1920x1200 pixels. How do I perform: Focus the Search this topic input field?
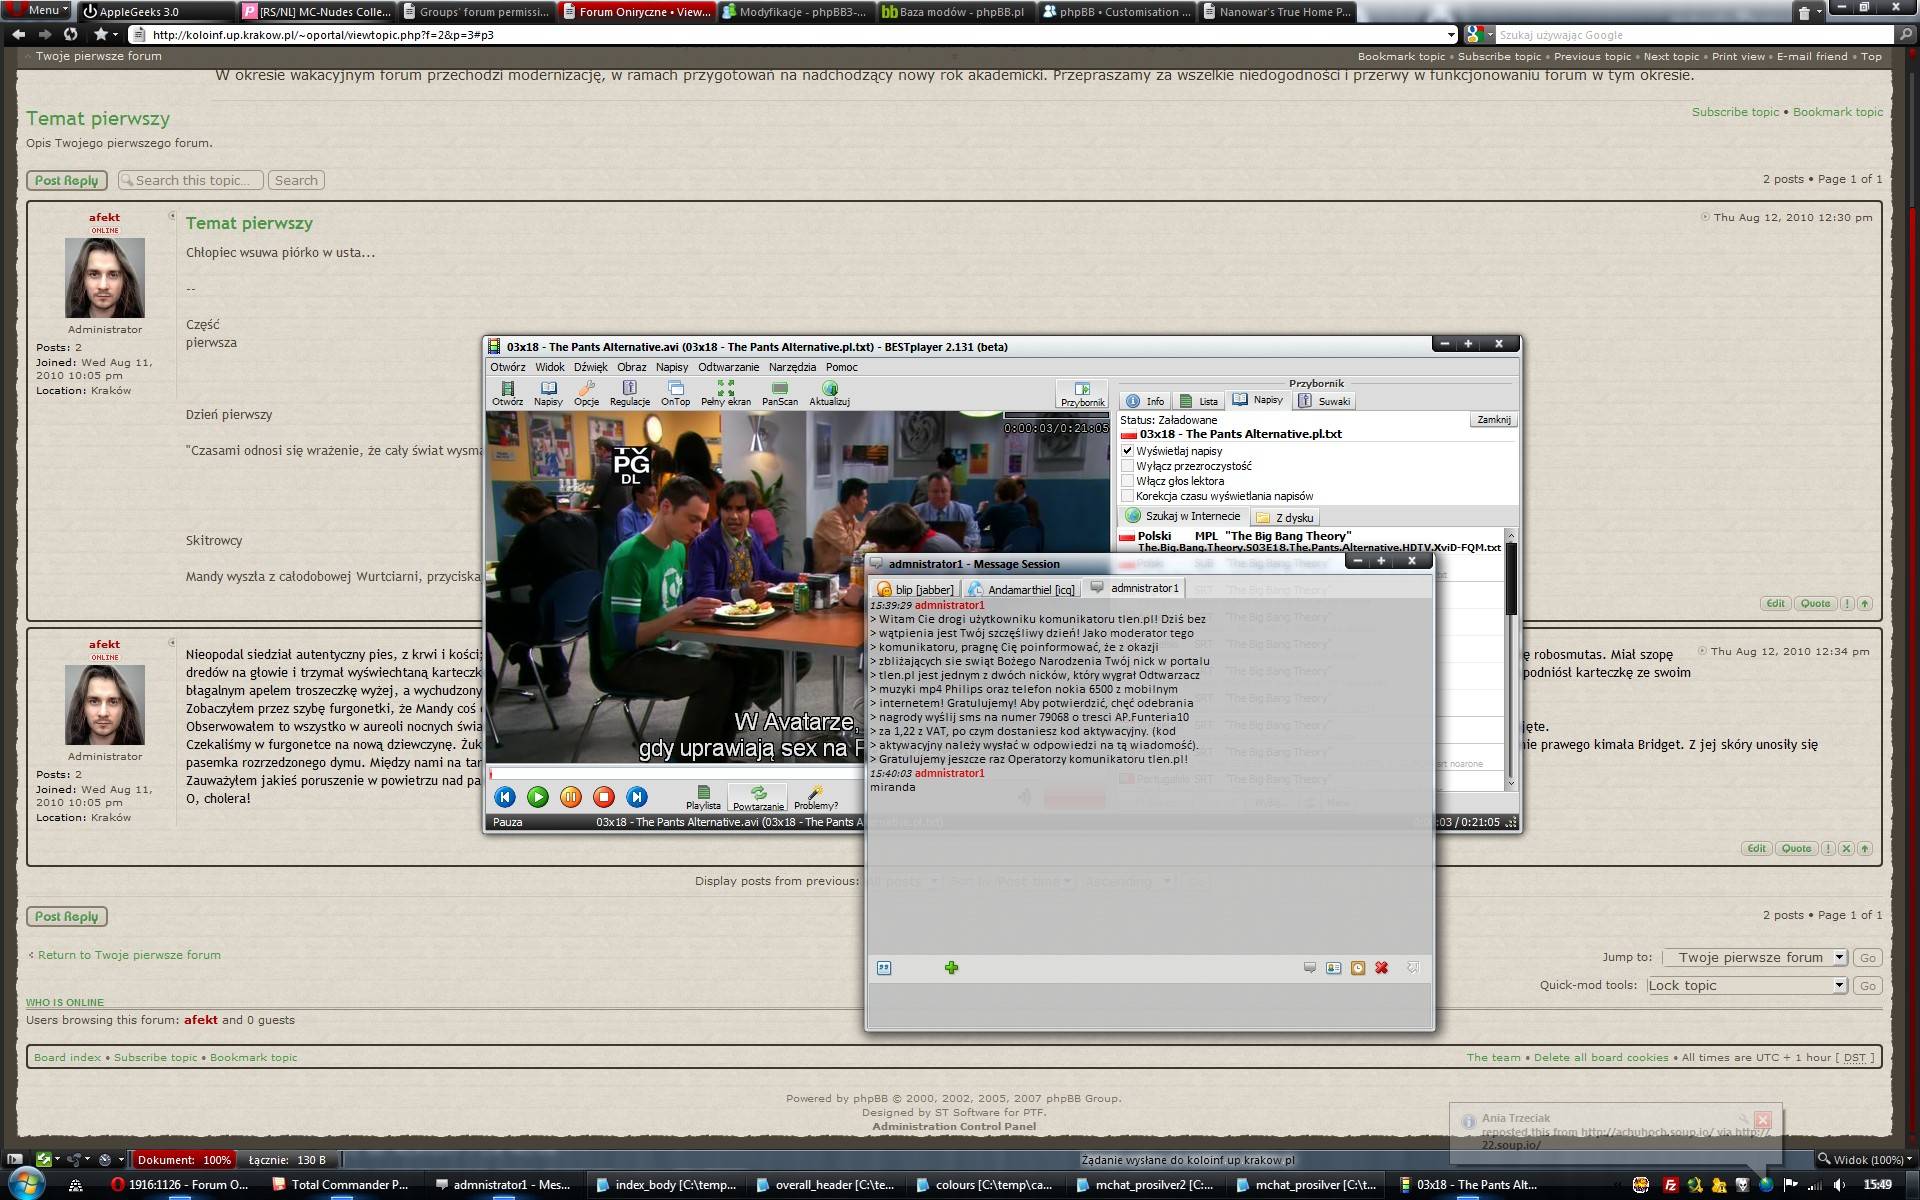point(191,181)
